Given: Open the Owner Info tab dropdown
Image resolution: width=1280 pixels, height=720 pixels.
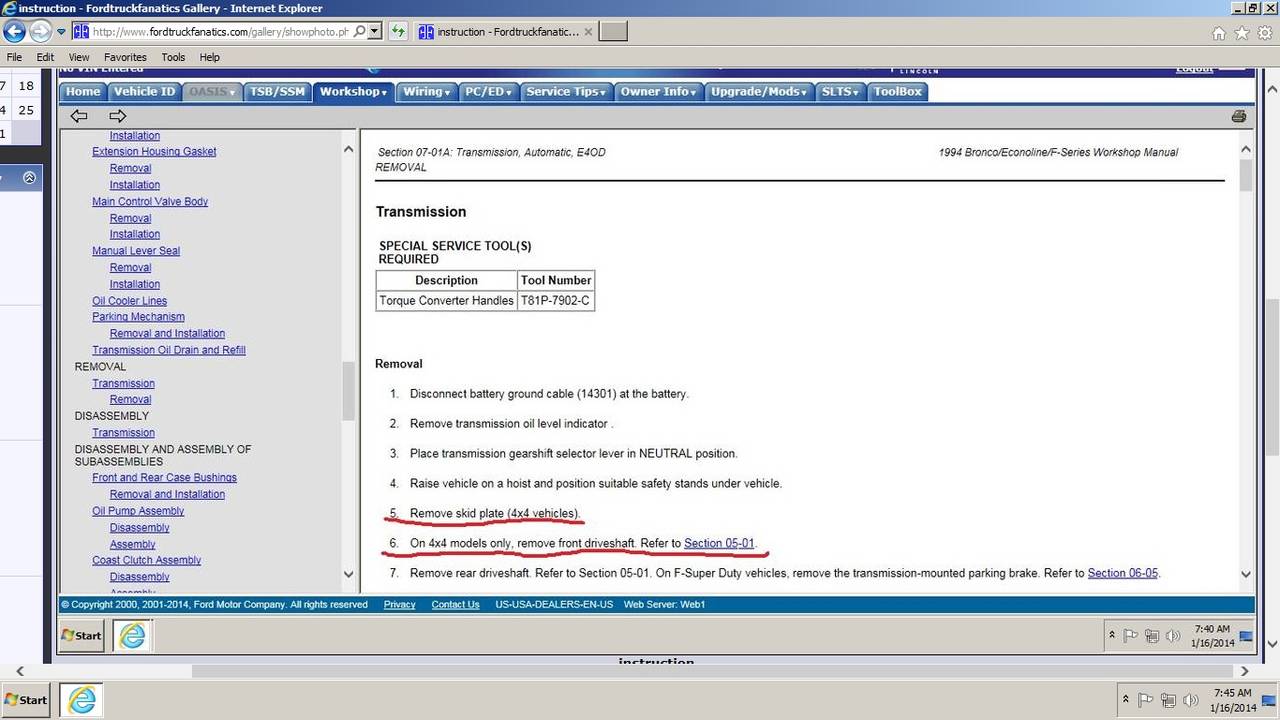Looking at the screenshot, I should (x=659, y=91).
